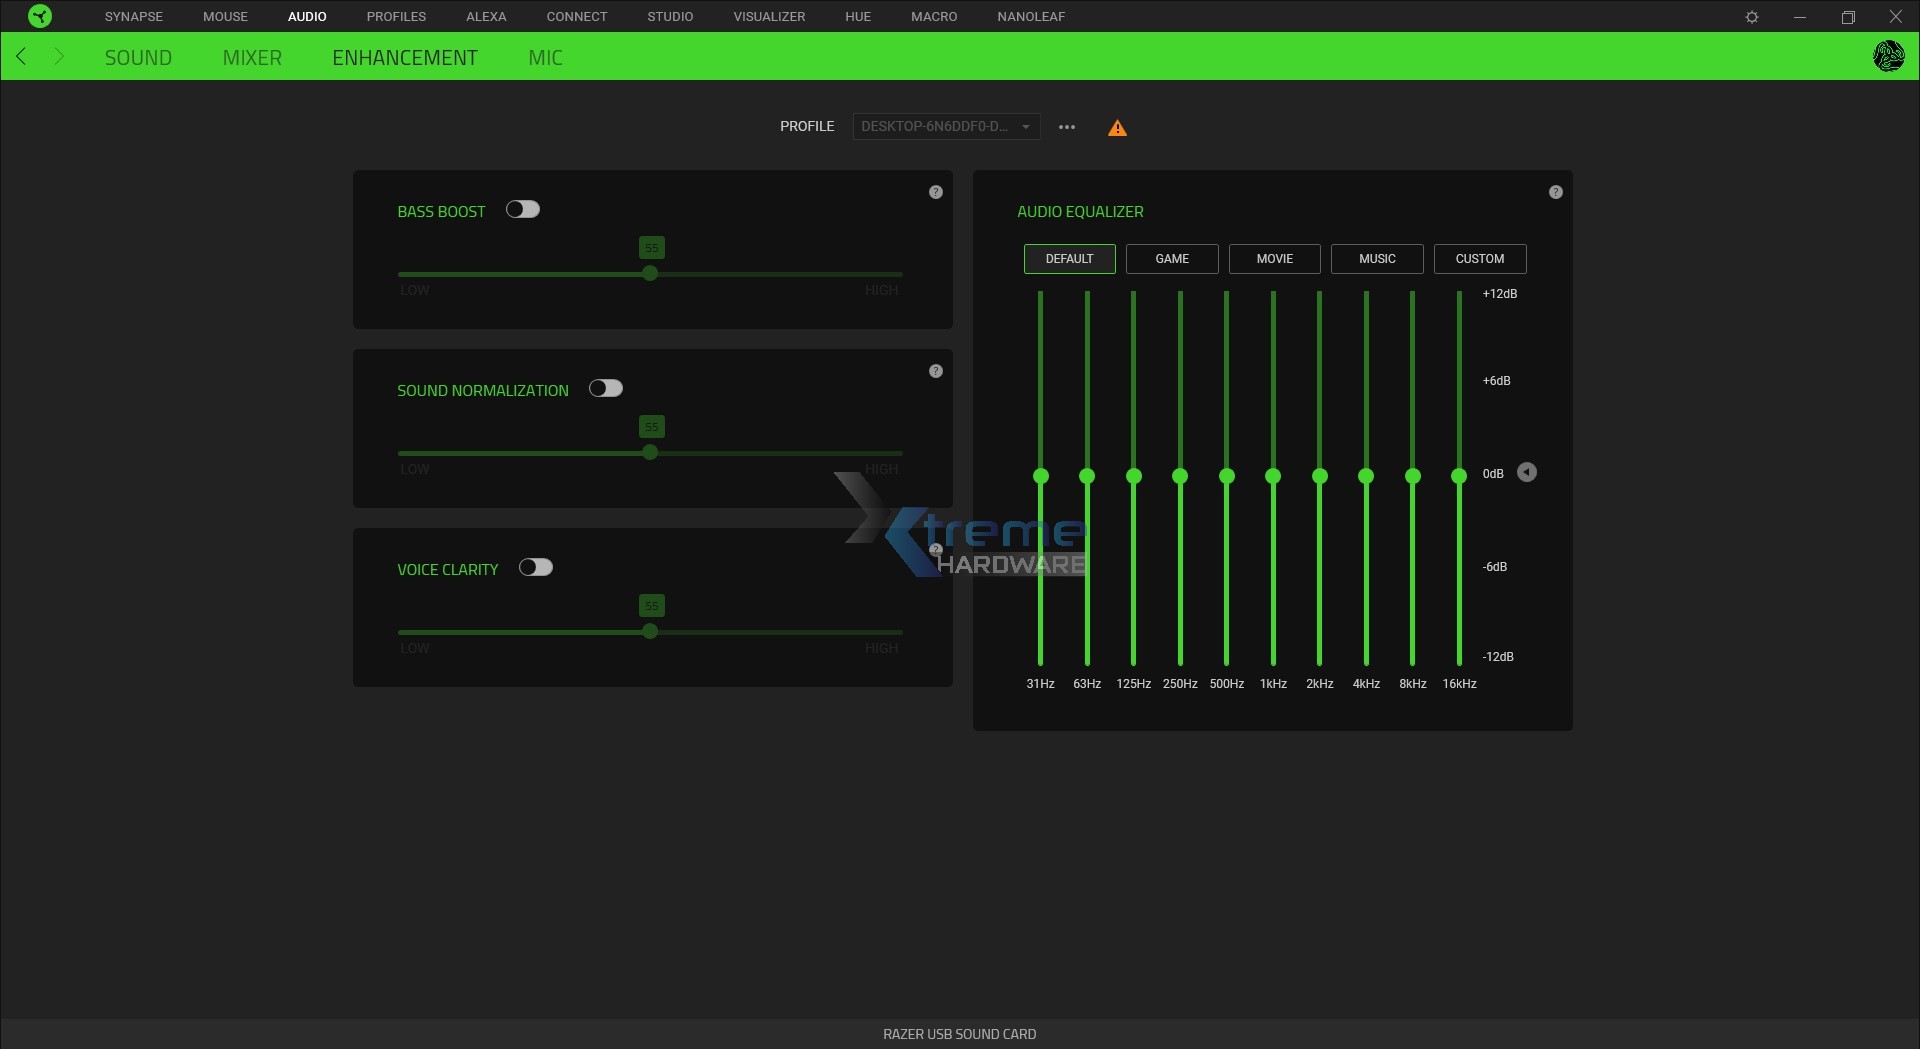Click the ellipsis beside the profile dropdown
The image size is (1920, 1049).
pos(1067,127)
